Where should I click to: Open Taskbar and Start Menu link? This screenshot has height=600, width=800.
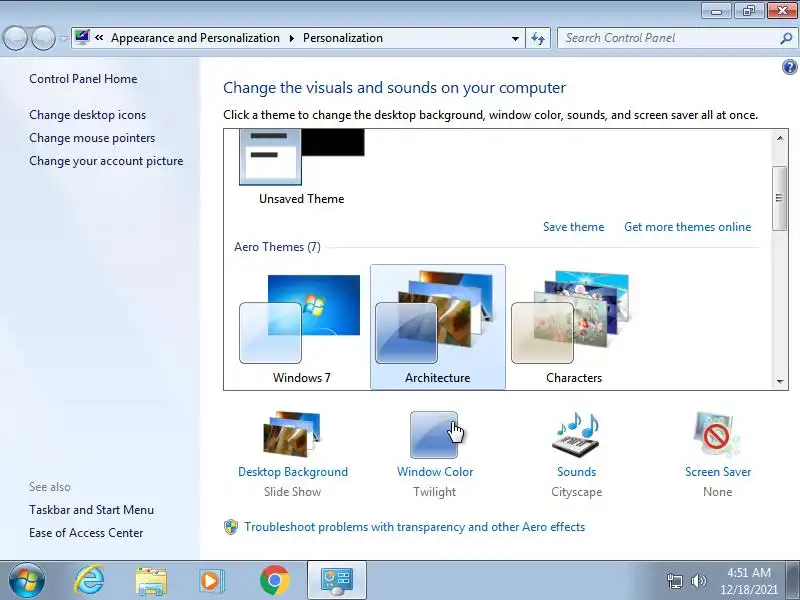coord(91,510)
